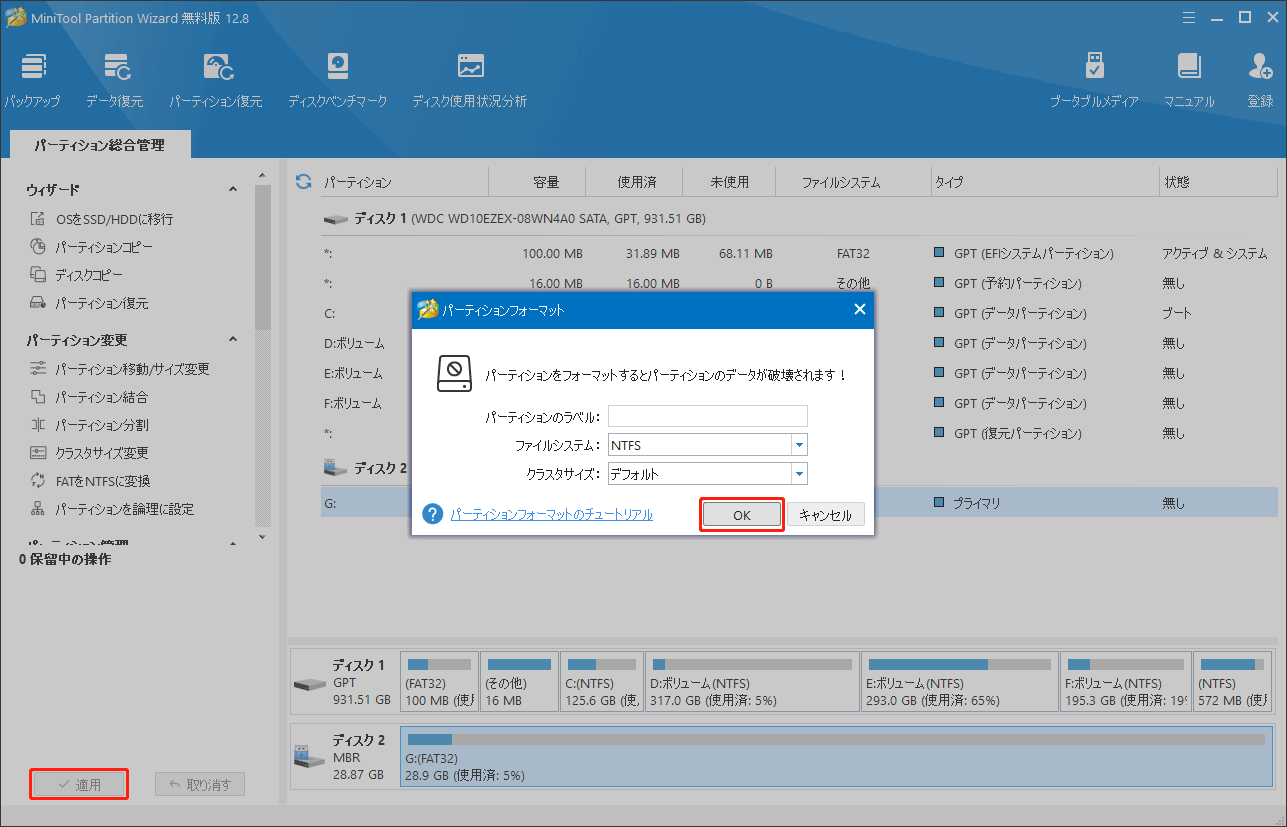Open パーティション復元 from top toolbar

(215, 81)
